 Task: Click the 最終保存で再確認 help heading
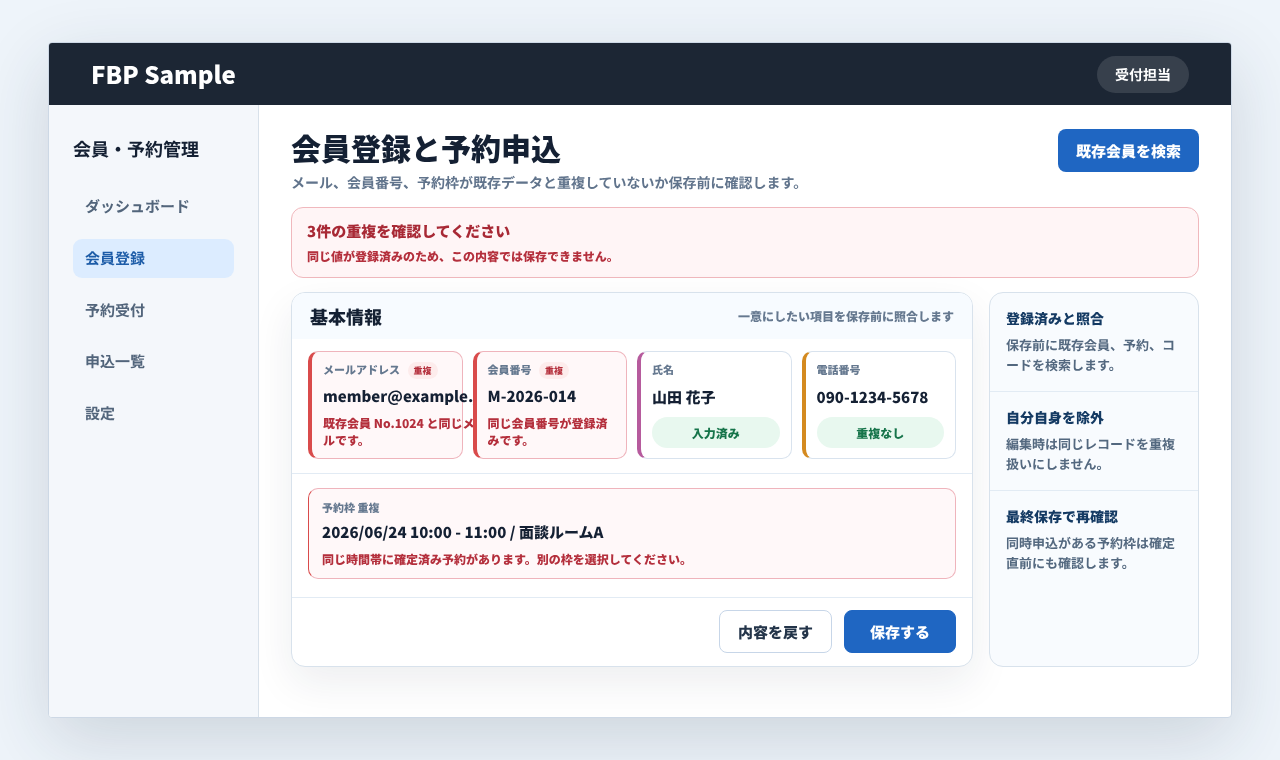[1062, 517]
